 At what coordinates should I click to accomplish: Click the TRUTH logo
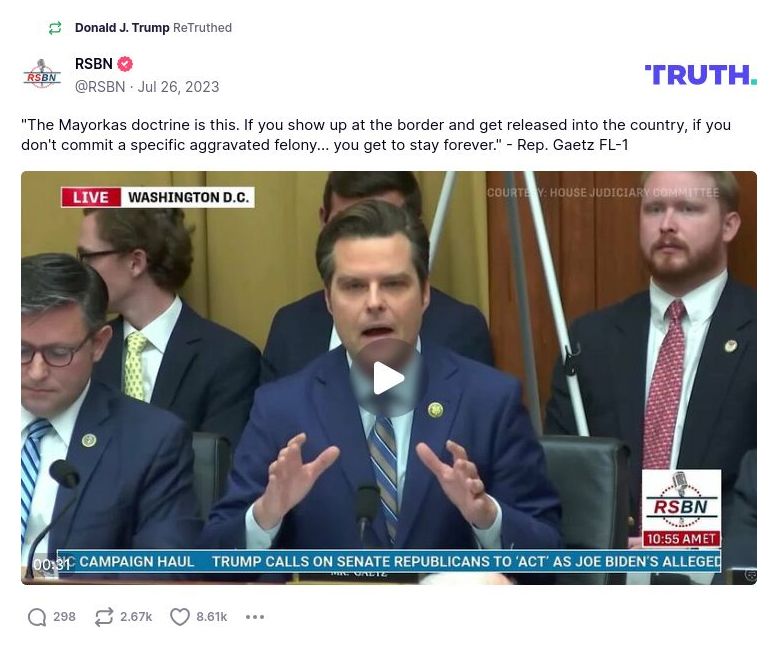click(701, 75)
